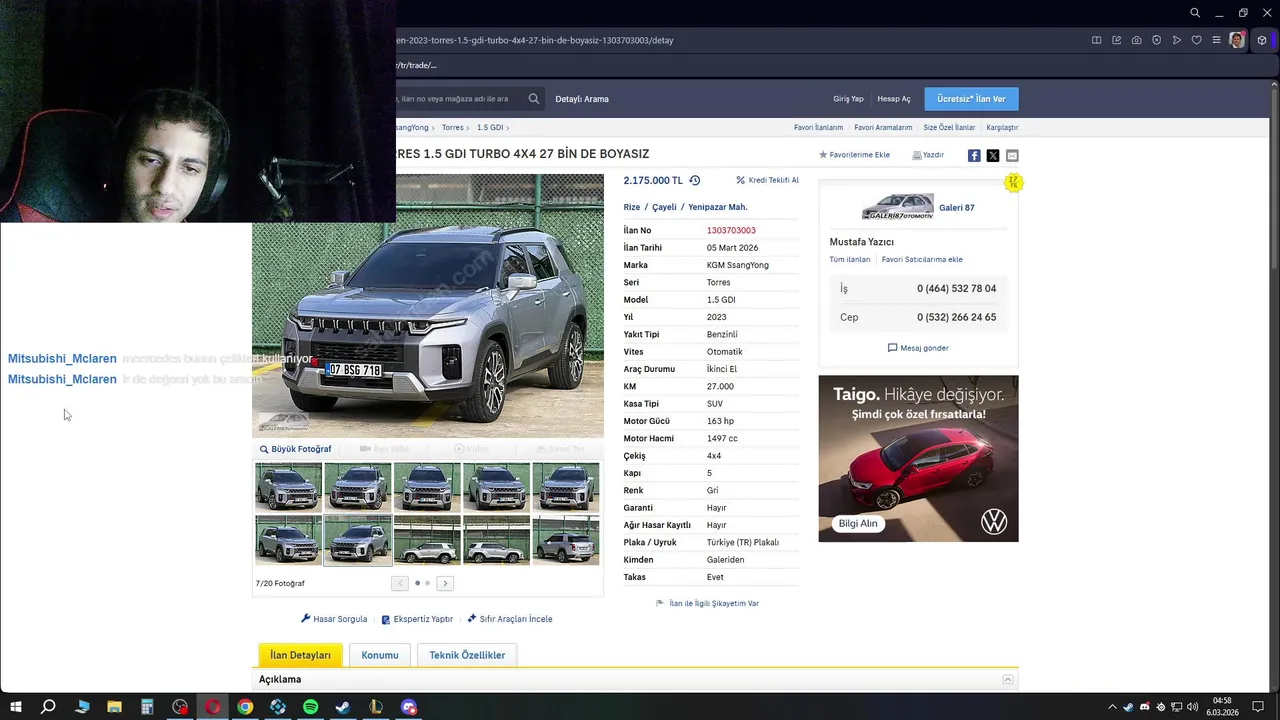
Task: Launch Calculator from the taskbar
Action: tap(147, 707)
